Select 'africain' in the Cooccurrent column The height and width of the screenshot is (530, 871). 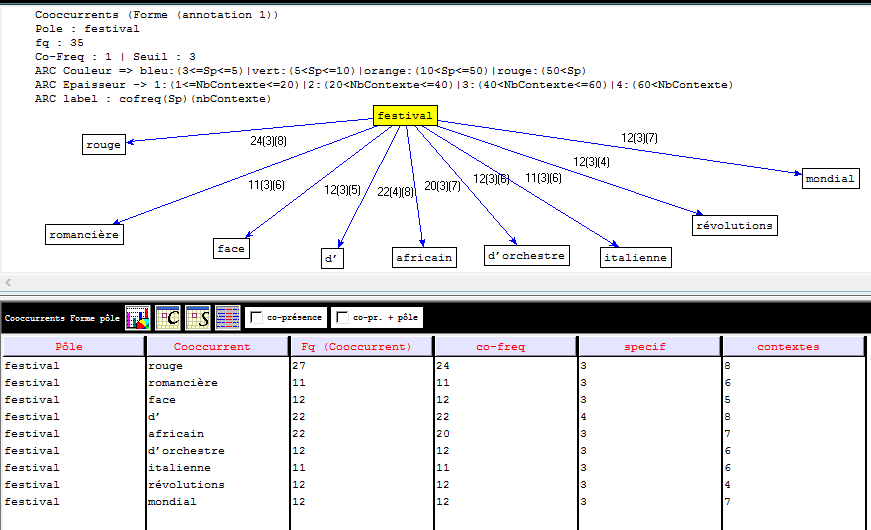click(x=176, y=434)
